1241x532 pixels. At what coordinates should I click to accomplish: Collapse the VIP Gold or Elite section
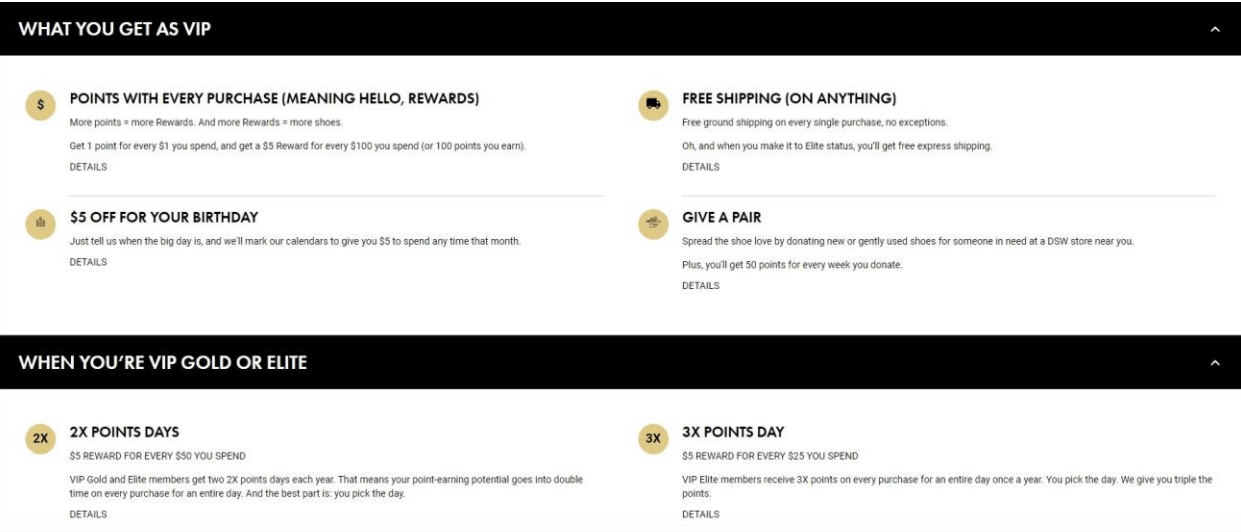tap(1215, 362)
